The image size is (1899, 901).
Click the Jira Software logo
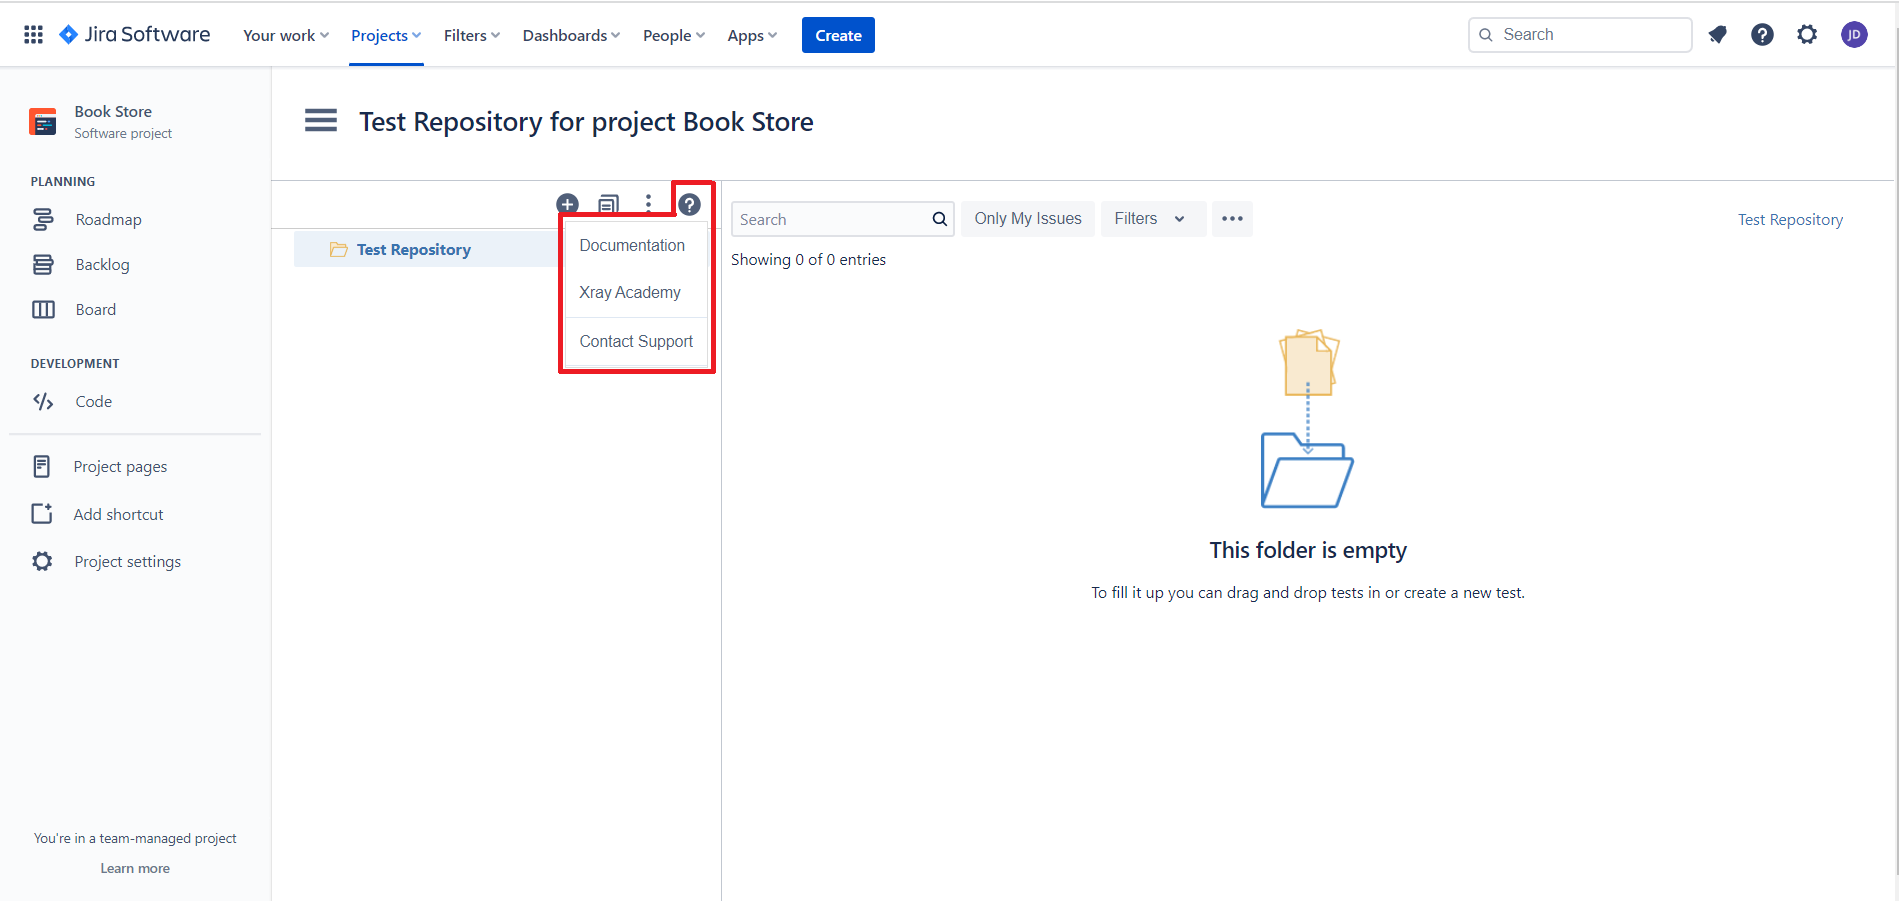coord(135,35)
